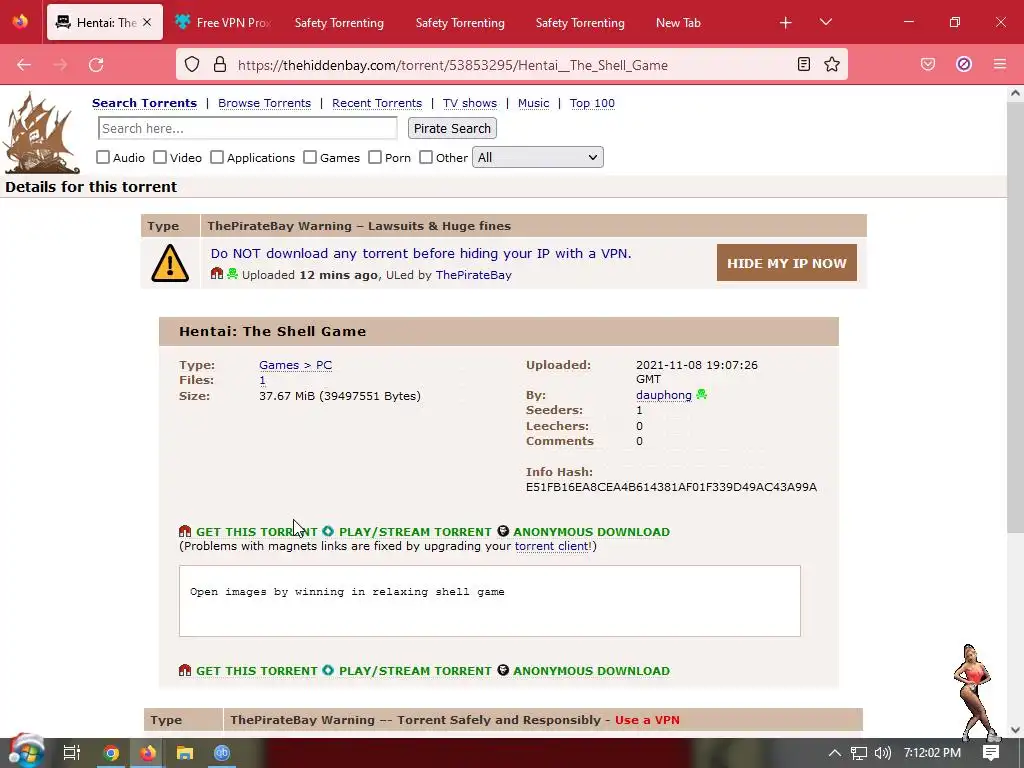Click in the Search here field

tap(248, 129)
